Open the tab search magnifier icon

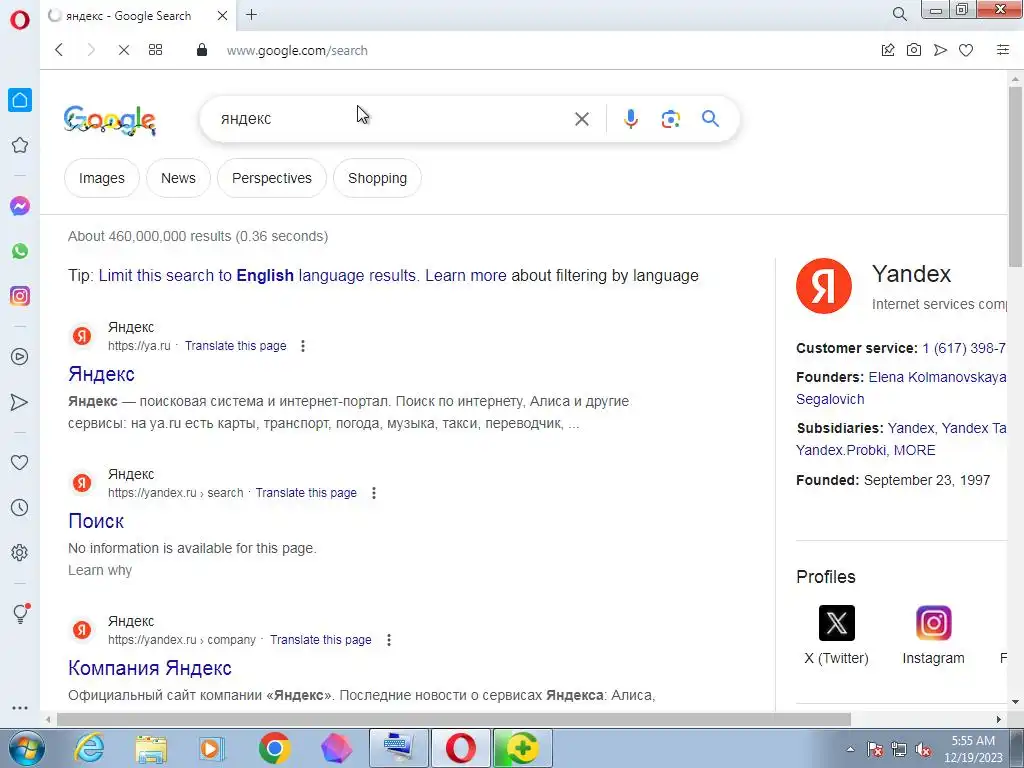899,14
